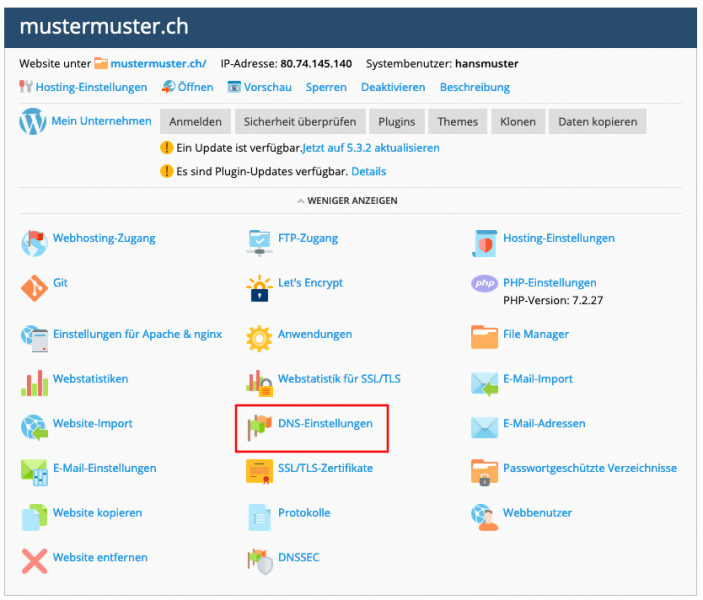This screenshot has height=600, width=703.
Task: Click the Anwendungen gear icon
Action: click(260, 336)
